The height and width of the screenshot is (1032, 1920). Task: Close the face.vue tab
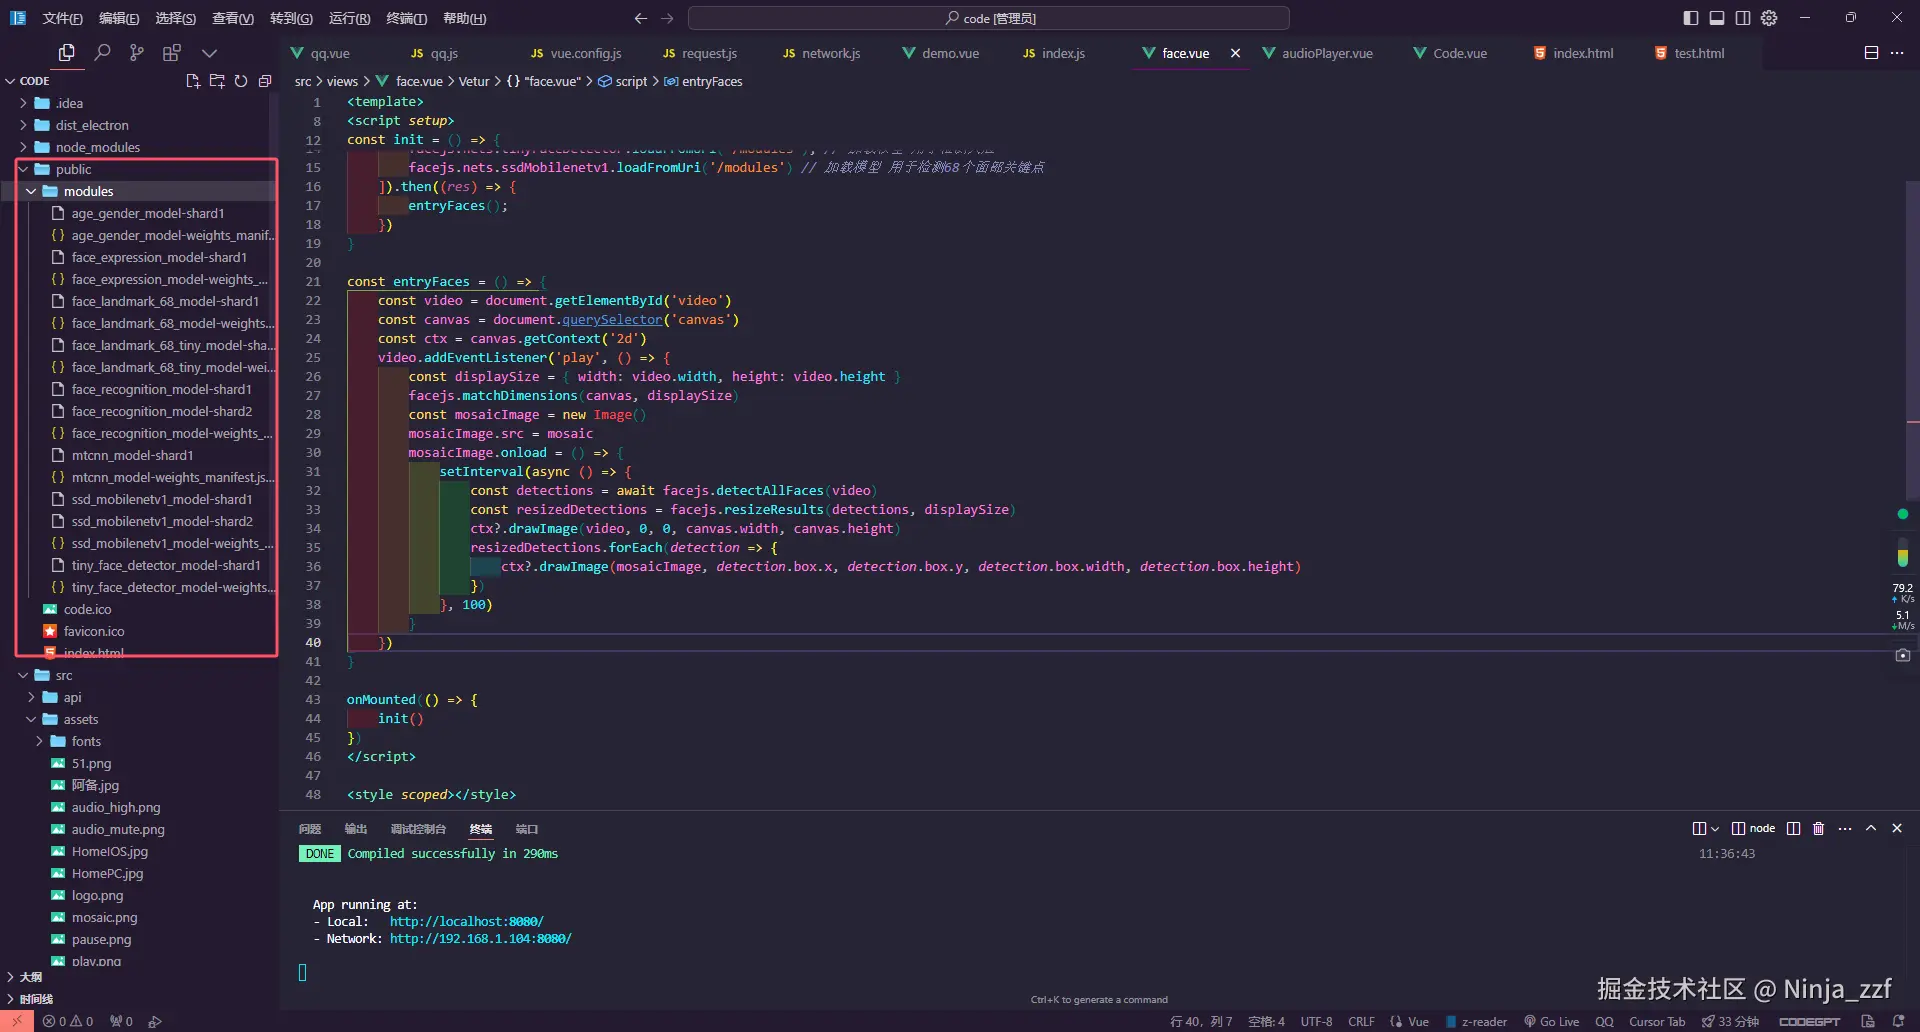coord(1236,53)
